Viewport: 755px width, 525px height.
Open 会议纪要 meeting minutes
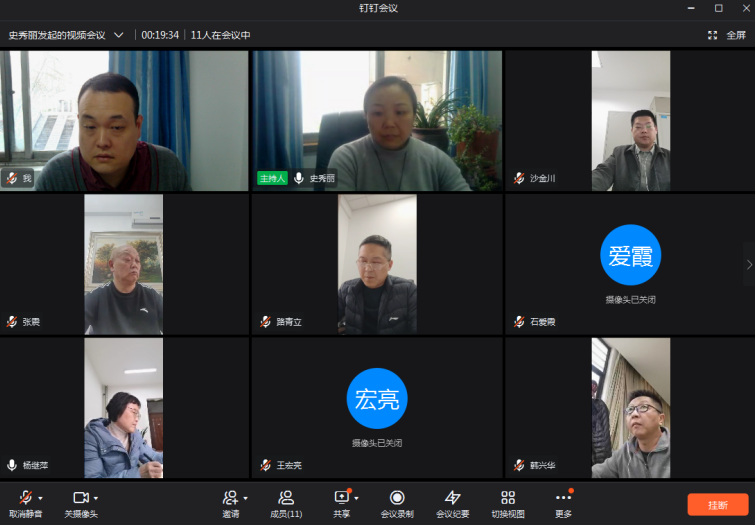click(452, 498)
